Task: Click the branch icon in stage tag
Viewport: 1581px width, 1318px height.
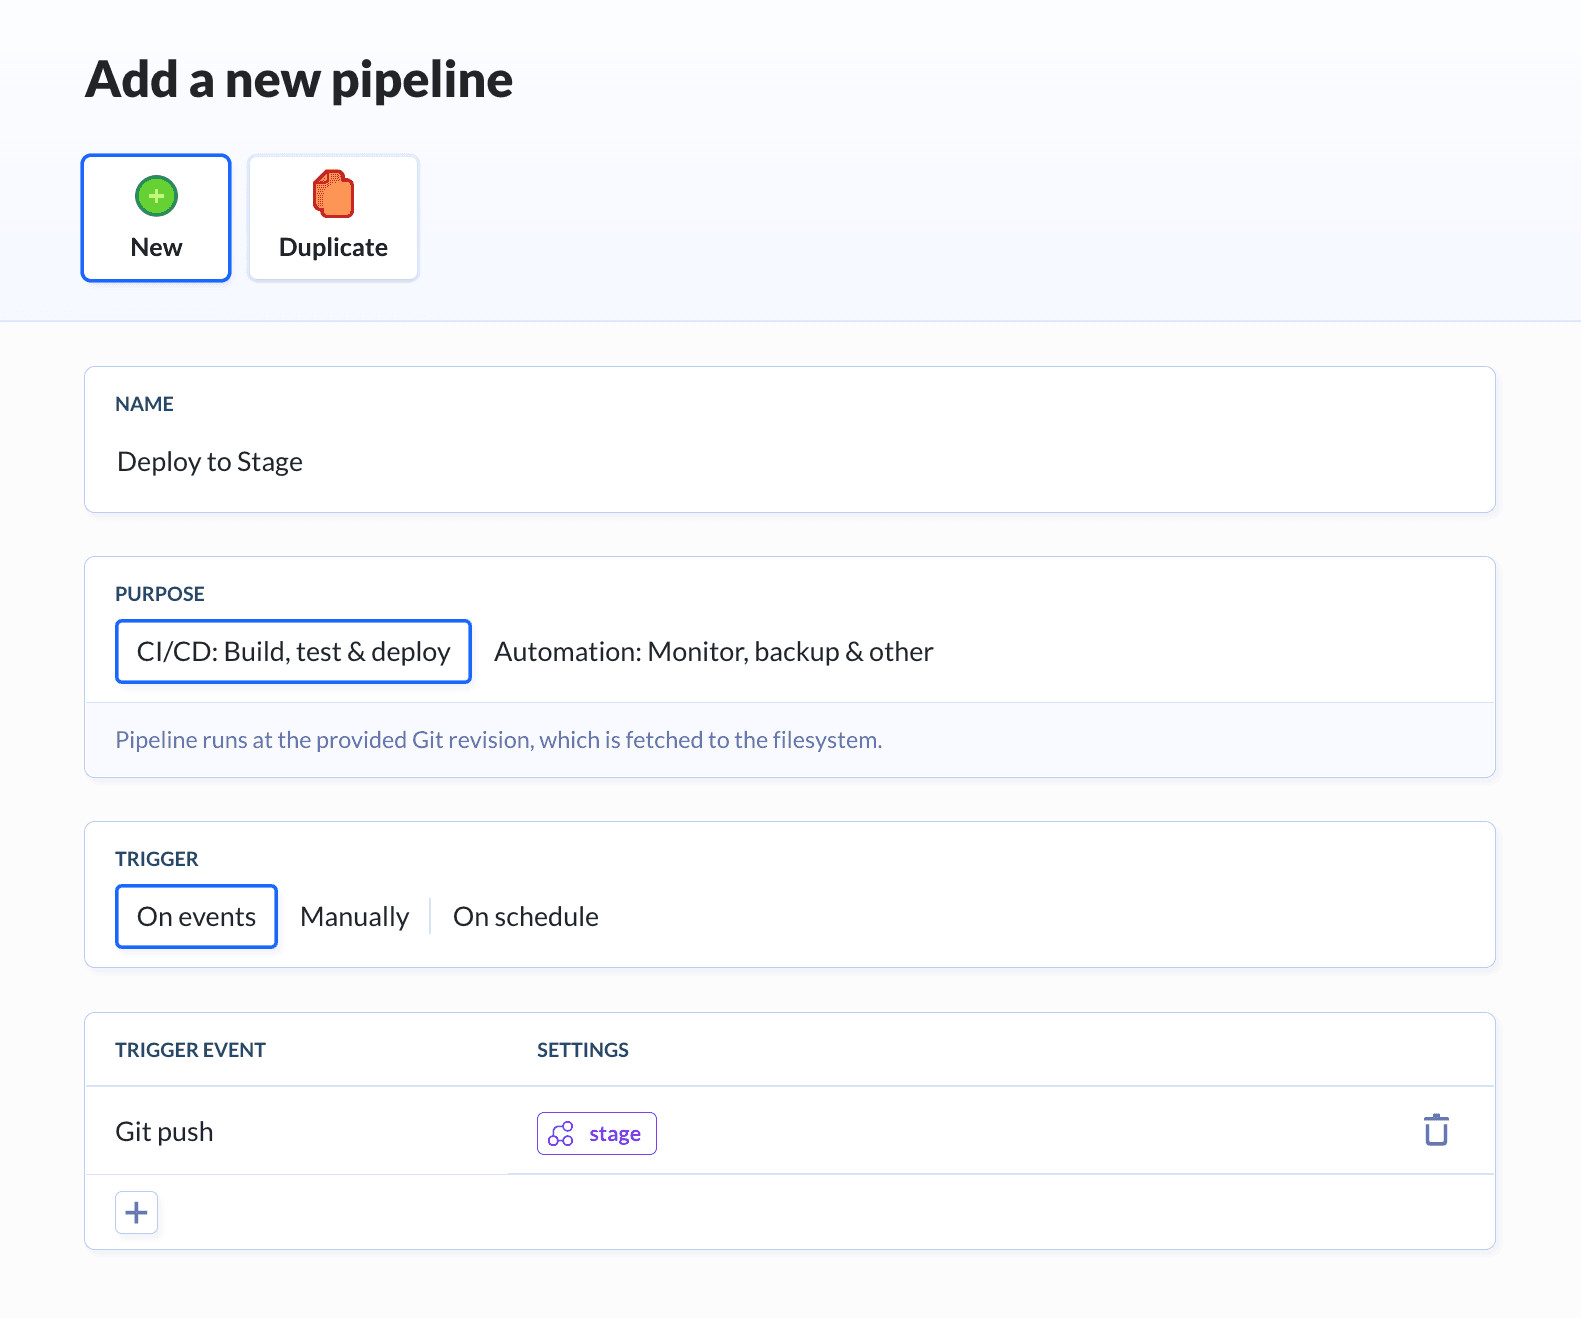Action: [x=561, y=1134]
